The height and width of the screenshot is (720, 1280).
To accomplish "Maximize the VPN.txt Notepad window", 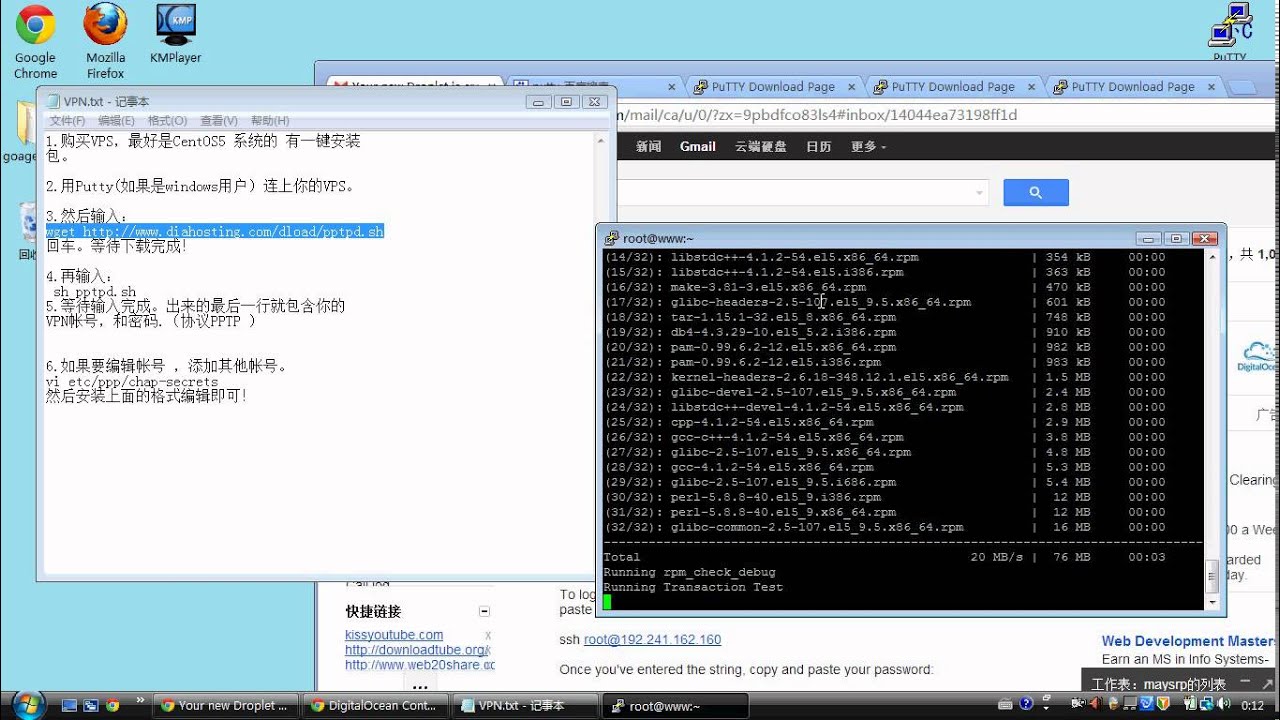I will tap(567, 102).
